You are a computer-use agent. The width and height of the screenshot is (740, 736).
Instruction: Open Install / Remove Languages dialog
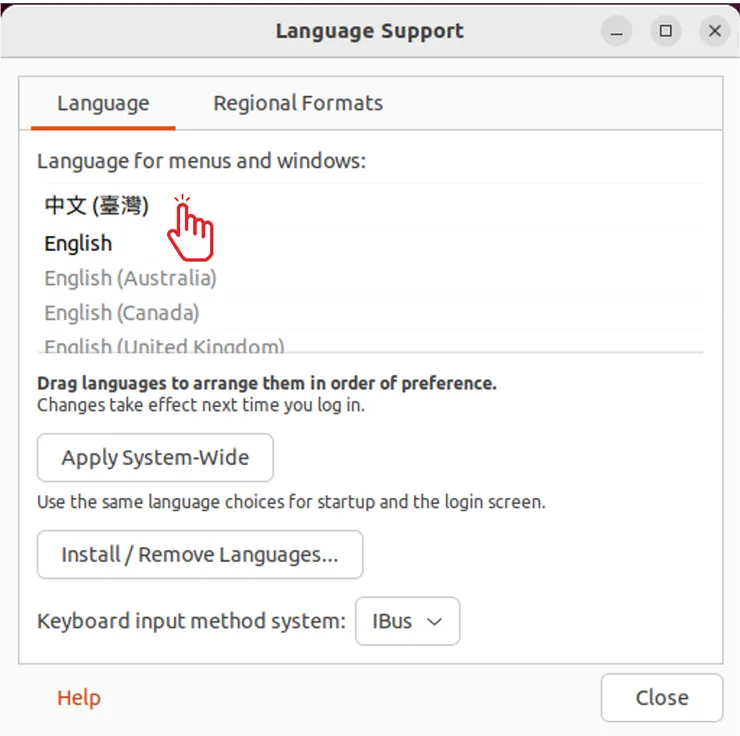pos(200,555)
